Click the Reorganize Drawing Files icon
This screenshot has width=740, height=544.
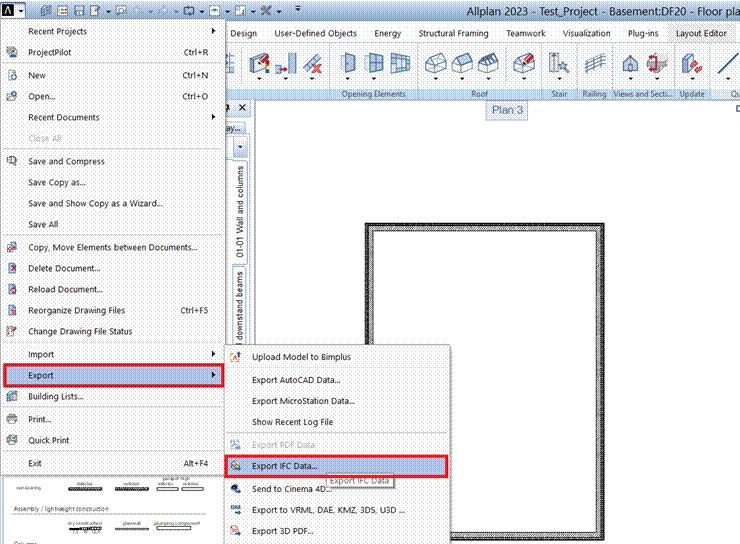(x=12, y=310)
